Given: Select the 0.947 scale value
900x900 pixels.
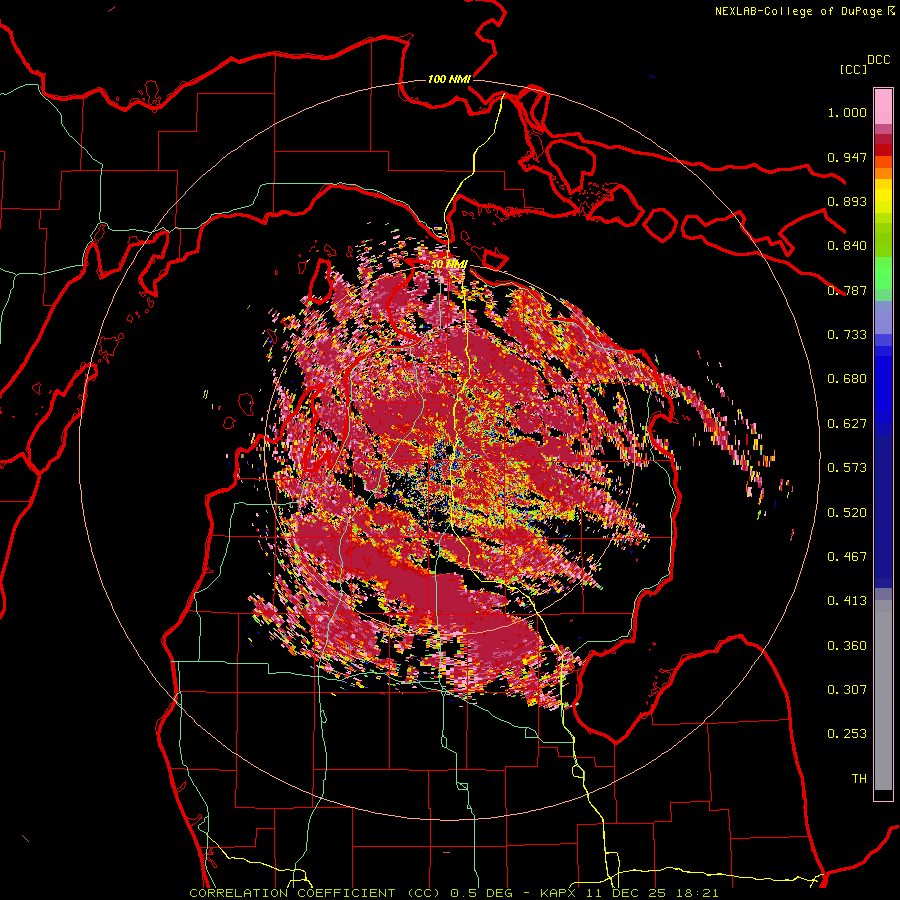Looking at the screenshot, I should [847, 157].
